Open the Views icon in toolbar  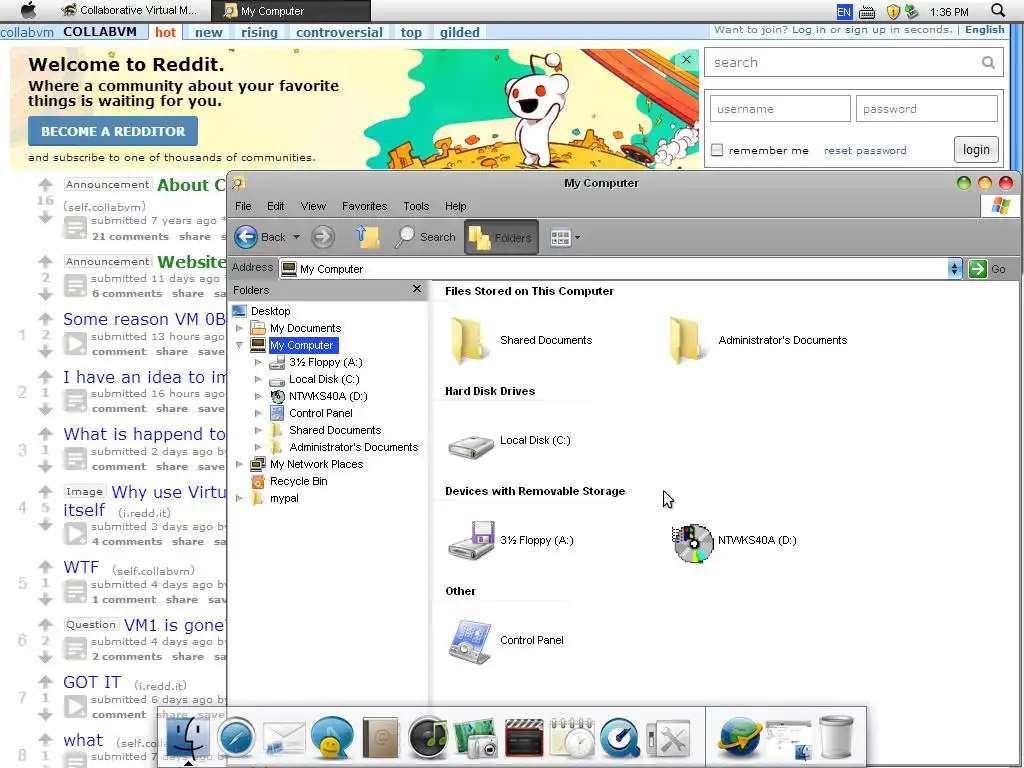click(x=560, y=238)
